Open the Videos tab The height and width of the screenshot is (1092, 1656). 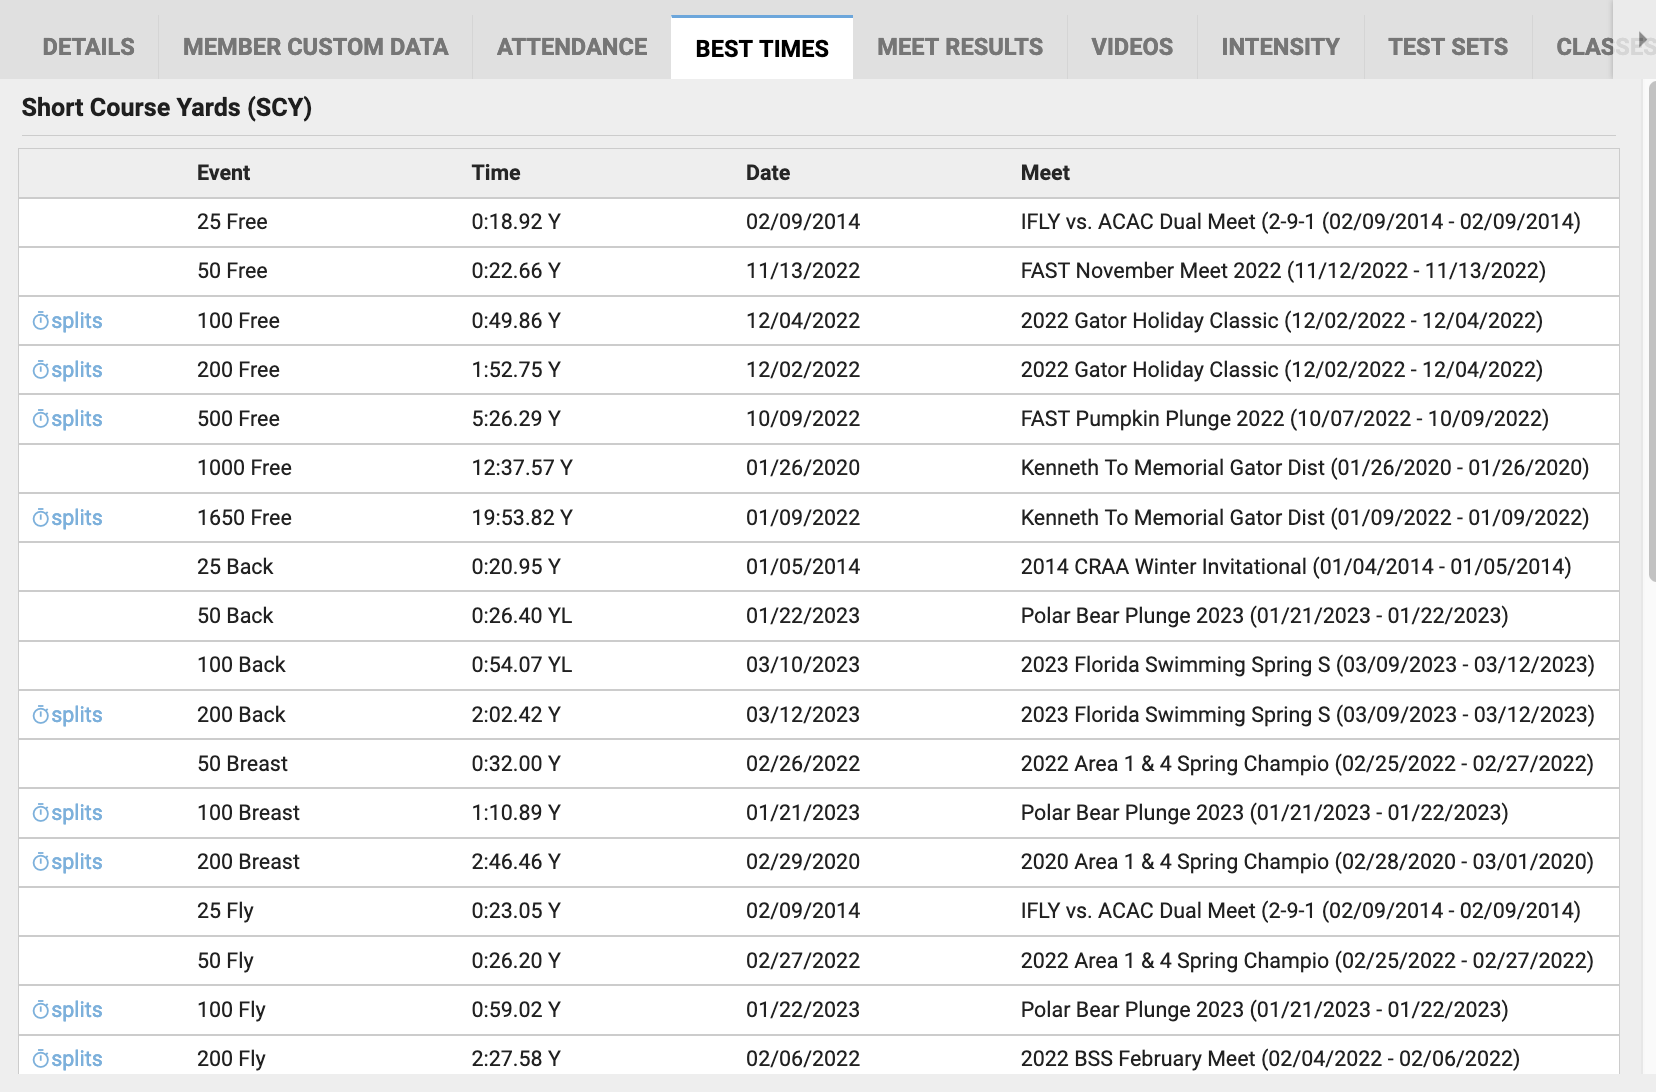(x=1132, y=47)
